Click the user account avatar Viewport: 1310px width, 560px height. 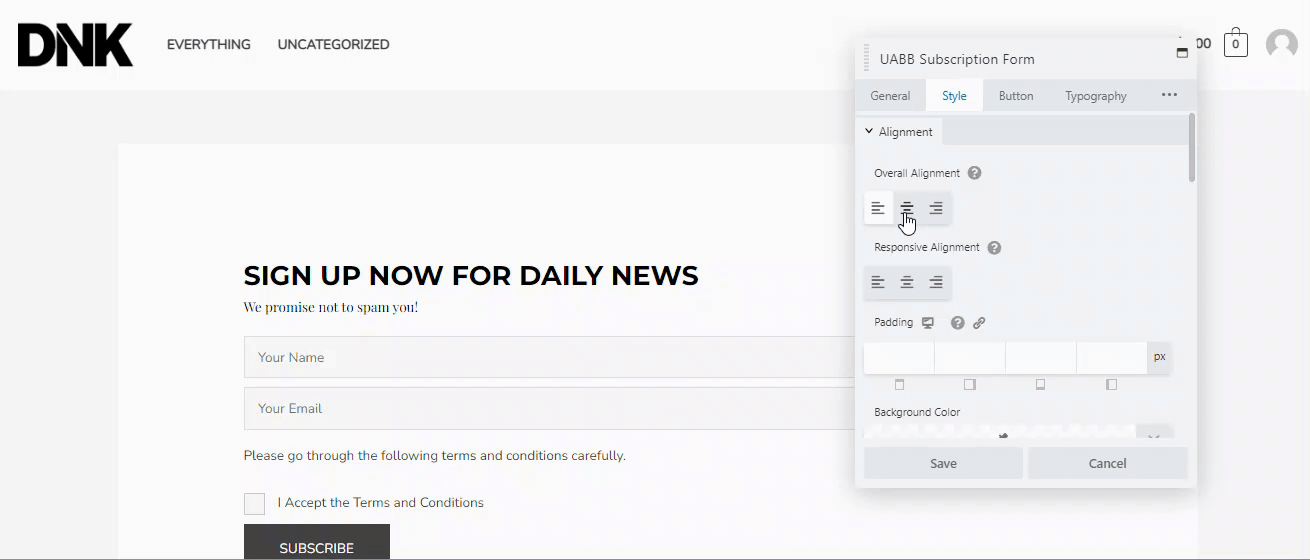click(x=1281, y=44)
